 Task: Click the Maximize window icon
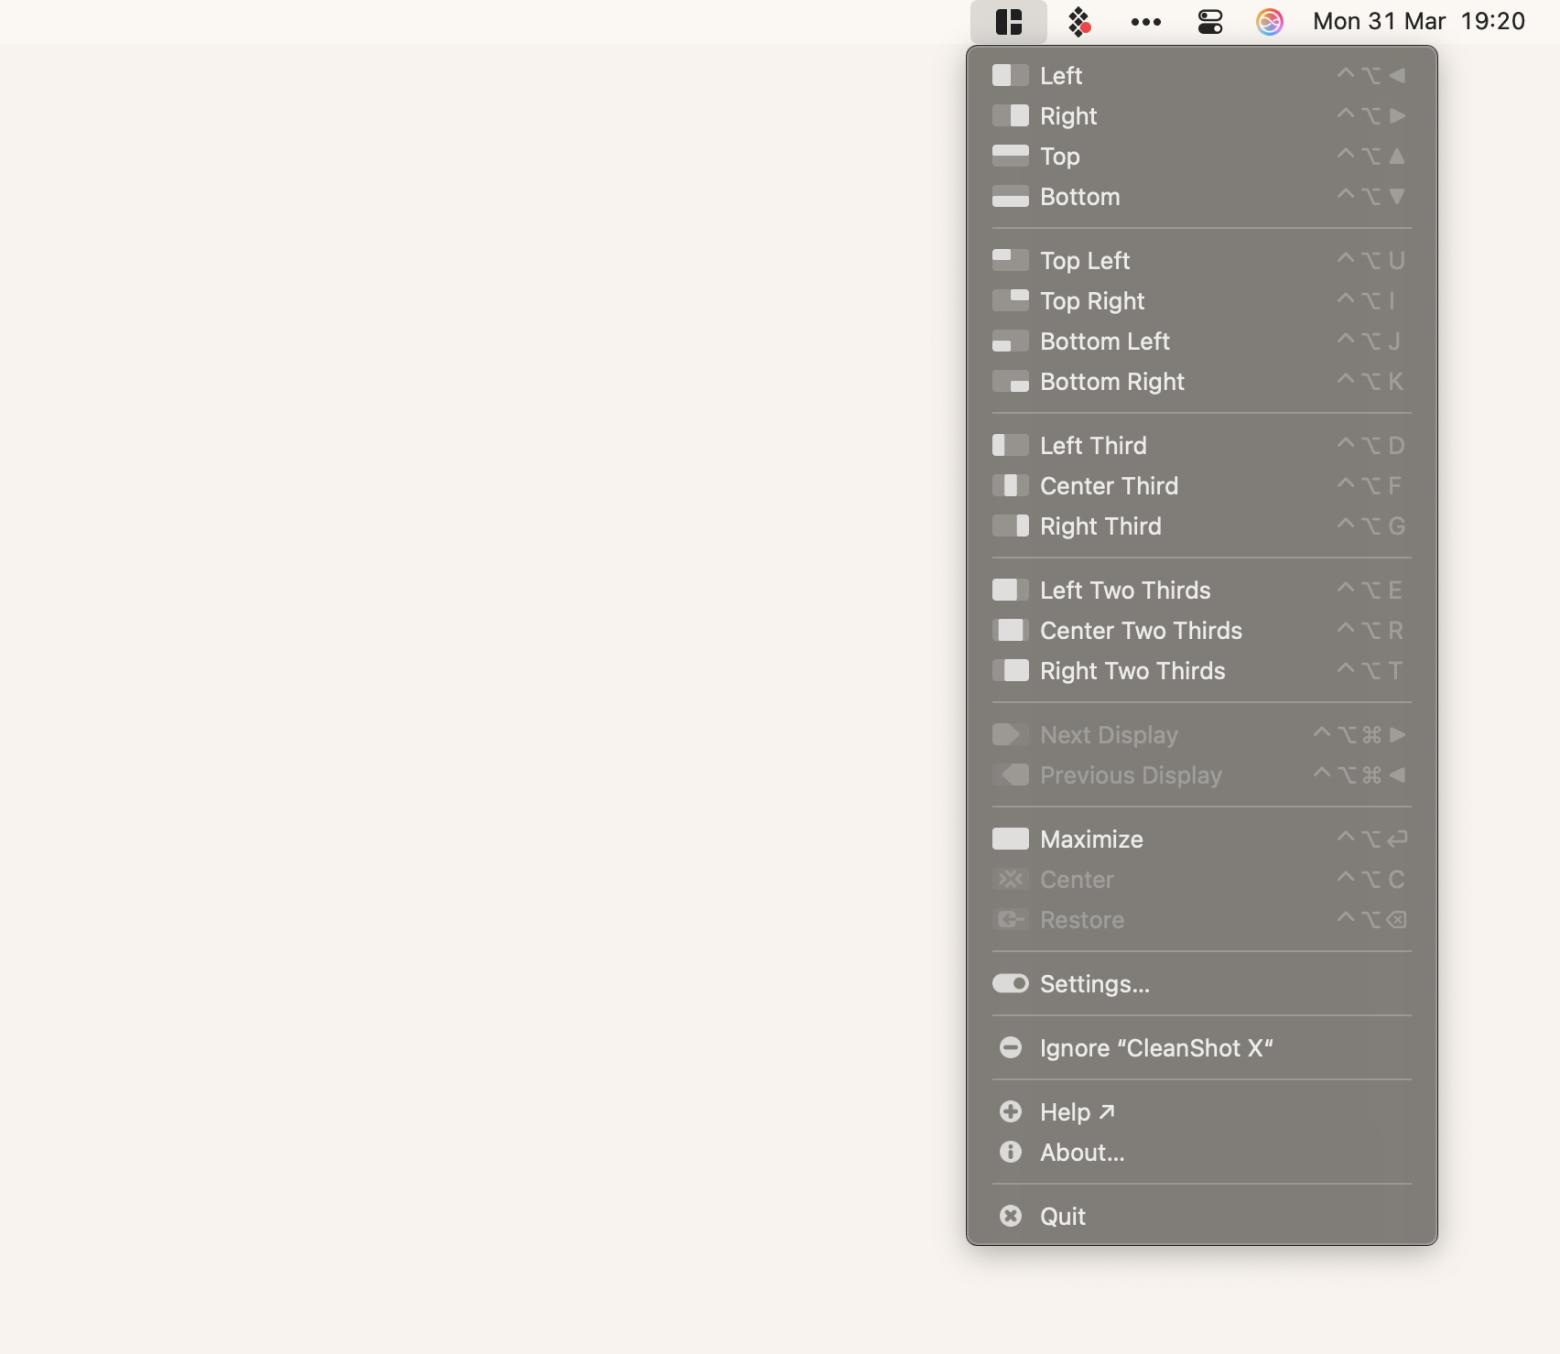[x=1010, y=839]
